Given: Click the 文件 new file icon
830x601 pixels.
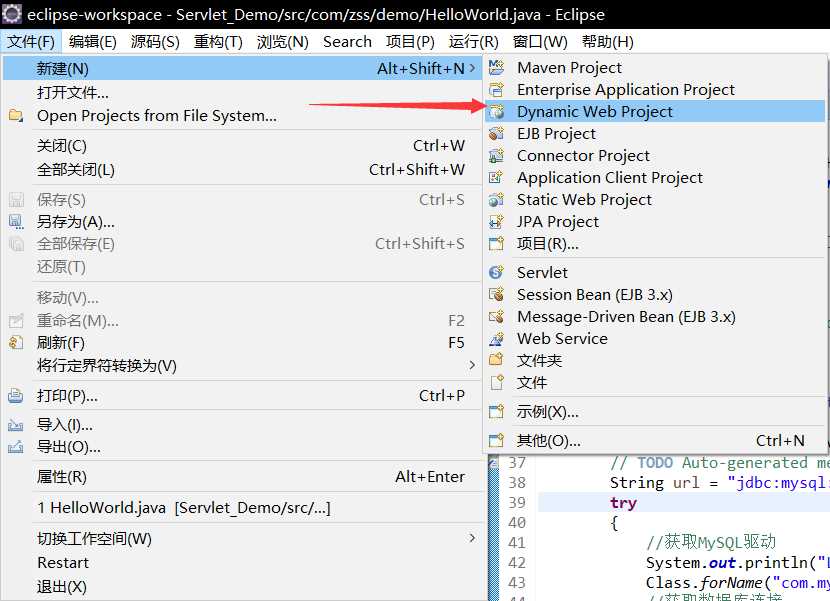Looking at the screenshot, I should click(x=496, y=382).
